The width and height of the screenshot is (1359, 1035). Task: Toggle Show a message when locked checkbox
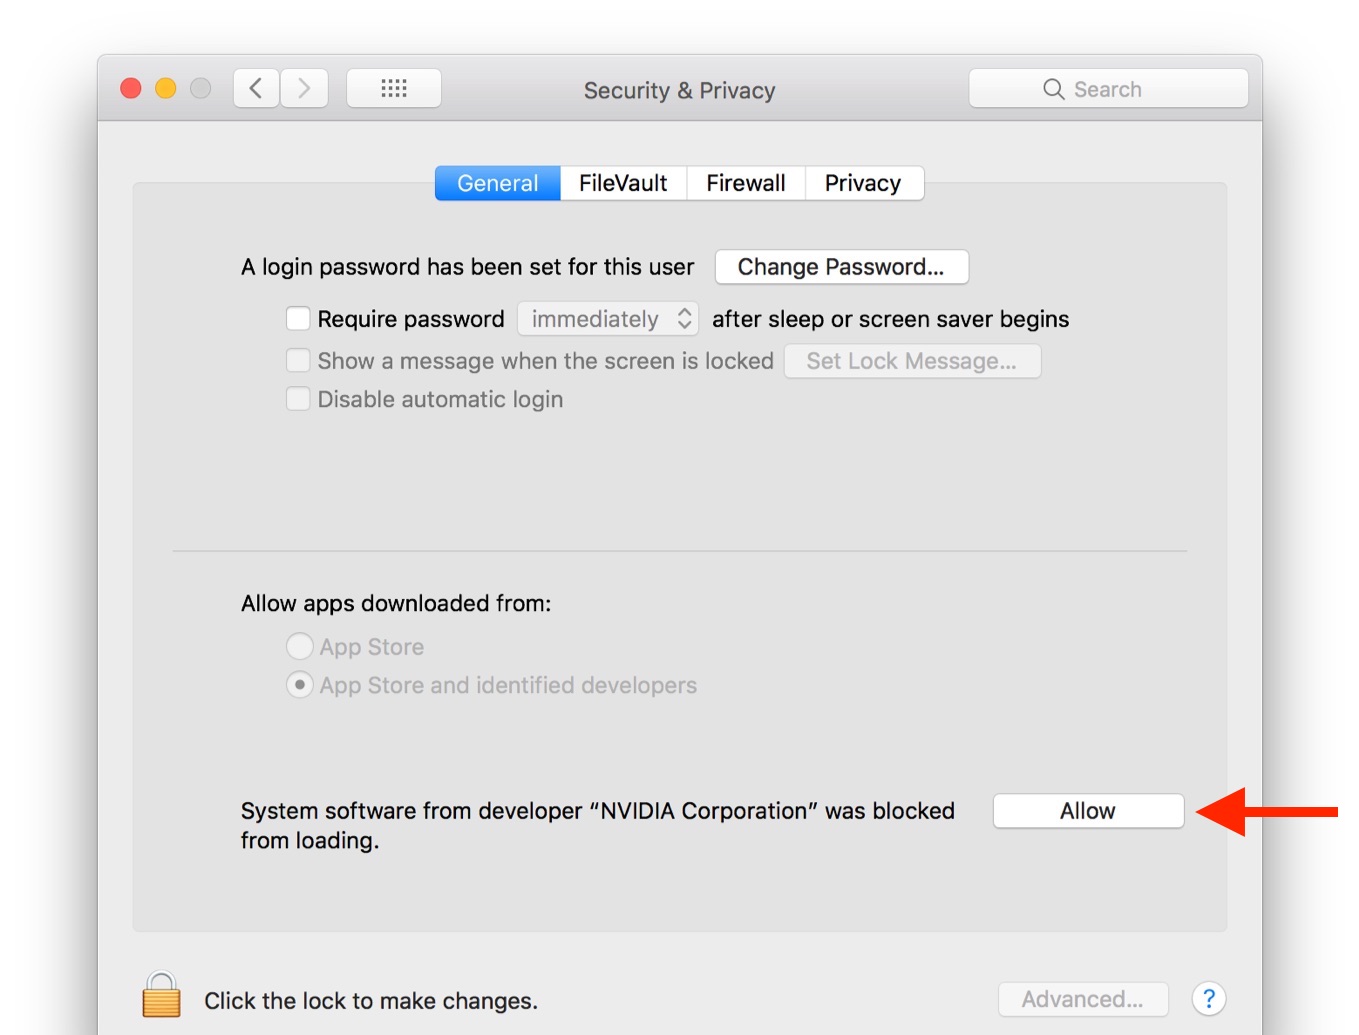298,361
